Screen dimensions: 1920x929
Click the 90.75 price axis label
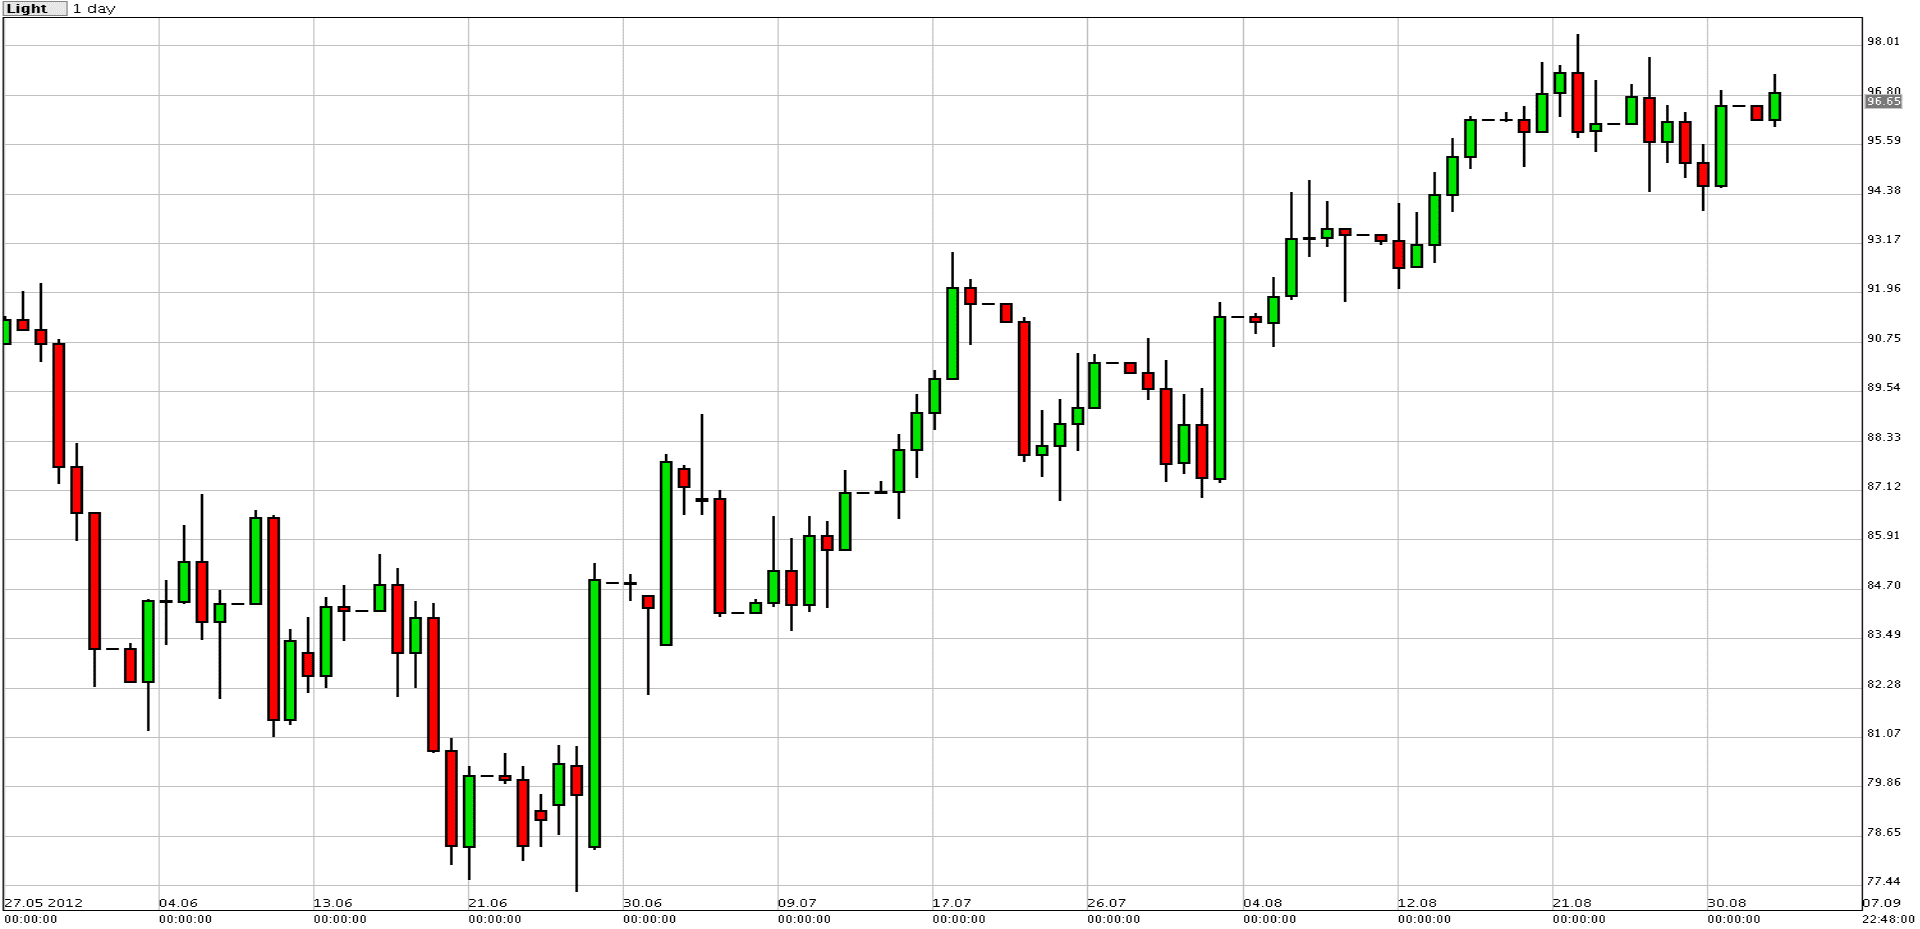[x=1883, y=338]
